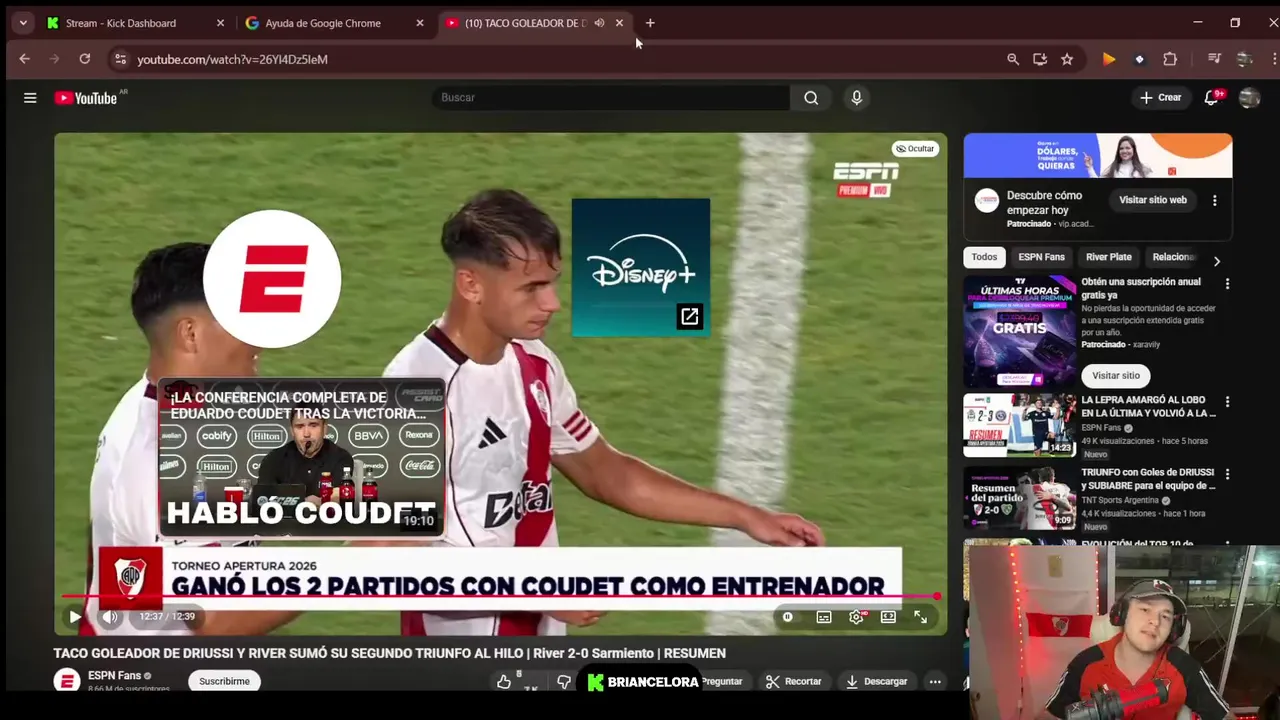Open a new browser tab
This screenshot has height=720, width=1280.
coord(650,23)
